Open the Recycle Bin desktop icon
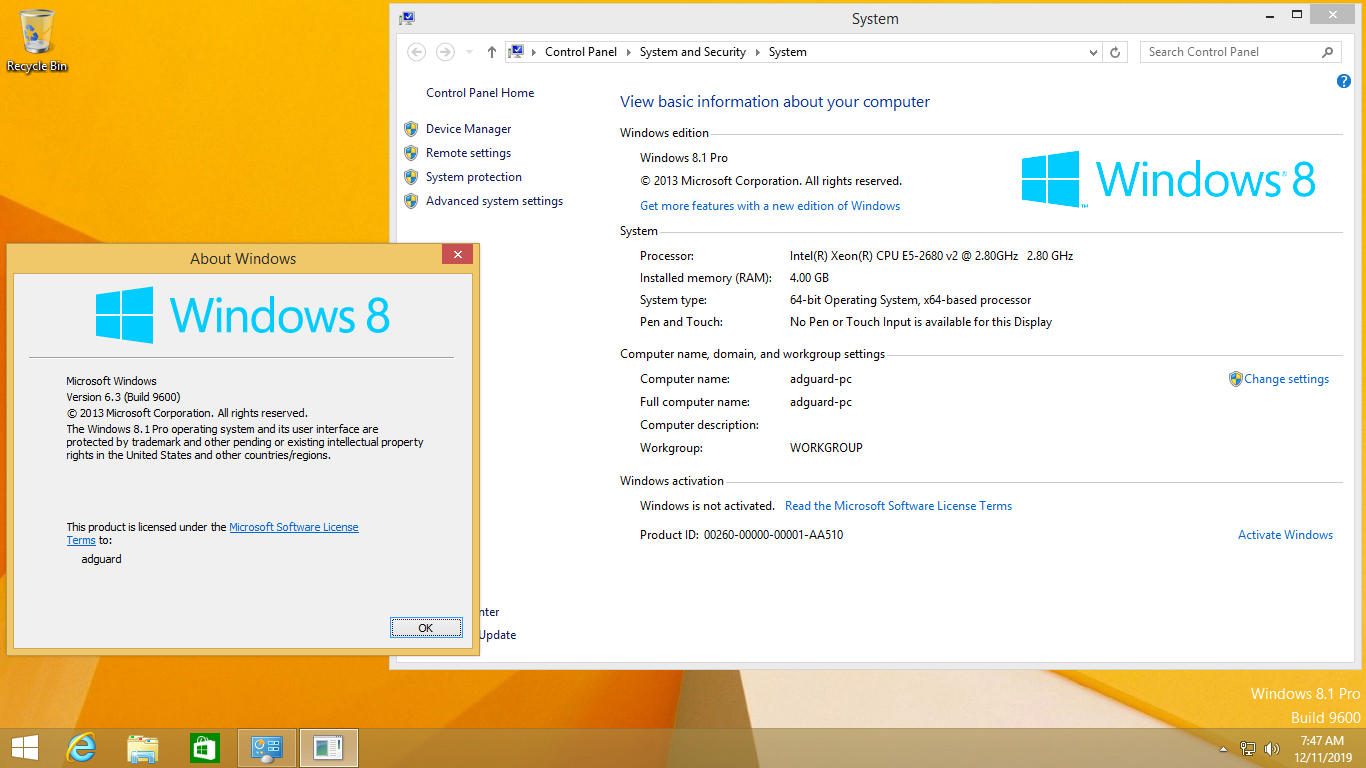 tap(37, 40)
